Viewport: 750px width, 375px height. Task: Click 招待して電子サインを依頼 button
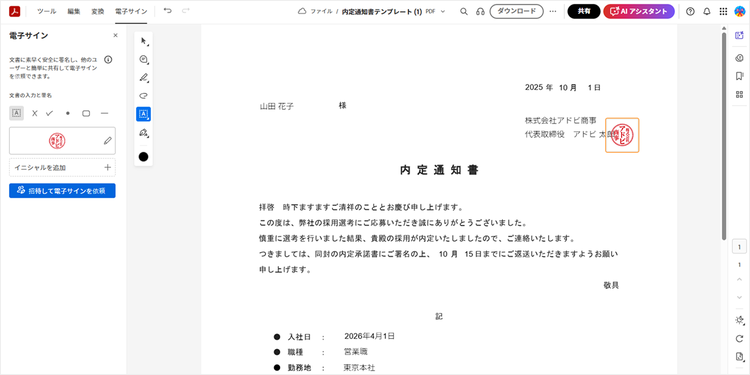point(62,190)
